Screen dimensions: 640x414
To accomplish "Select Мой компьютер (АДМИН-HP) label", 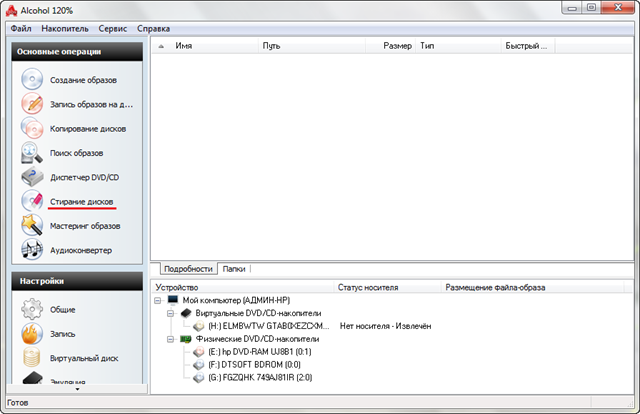I will 236,300.
